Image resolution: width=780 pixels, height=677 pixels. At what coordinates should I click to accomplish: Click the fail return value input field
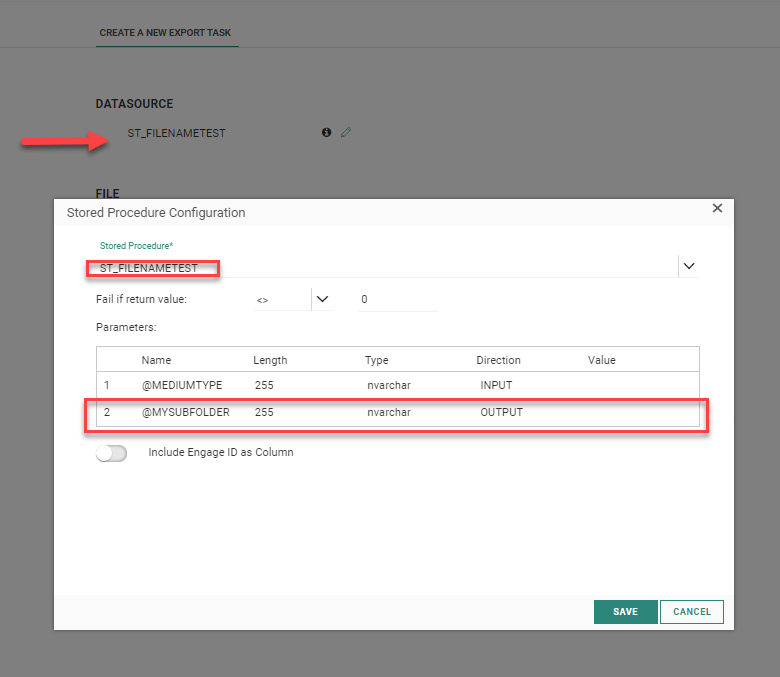[x=396, y=299]
